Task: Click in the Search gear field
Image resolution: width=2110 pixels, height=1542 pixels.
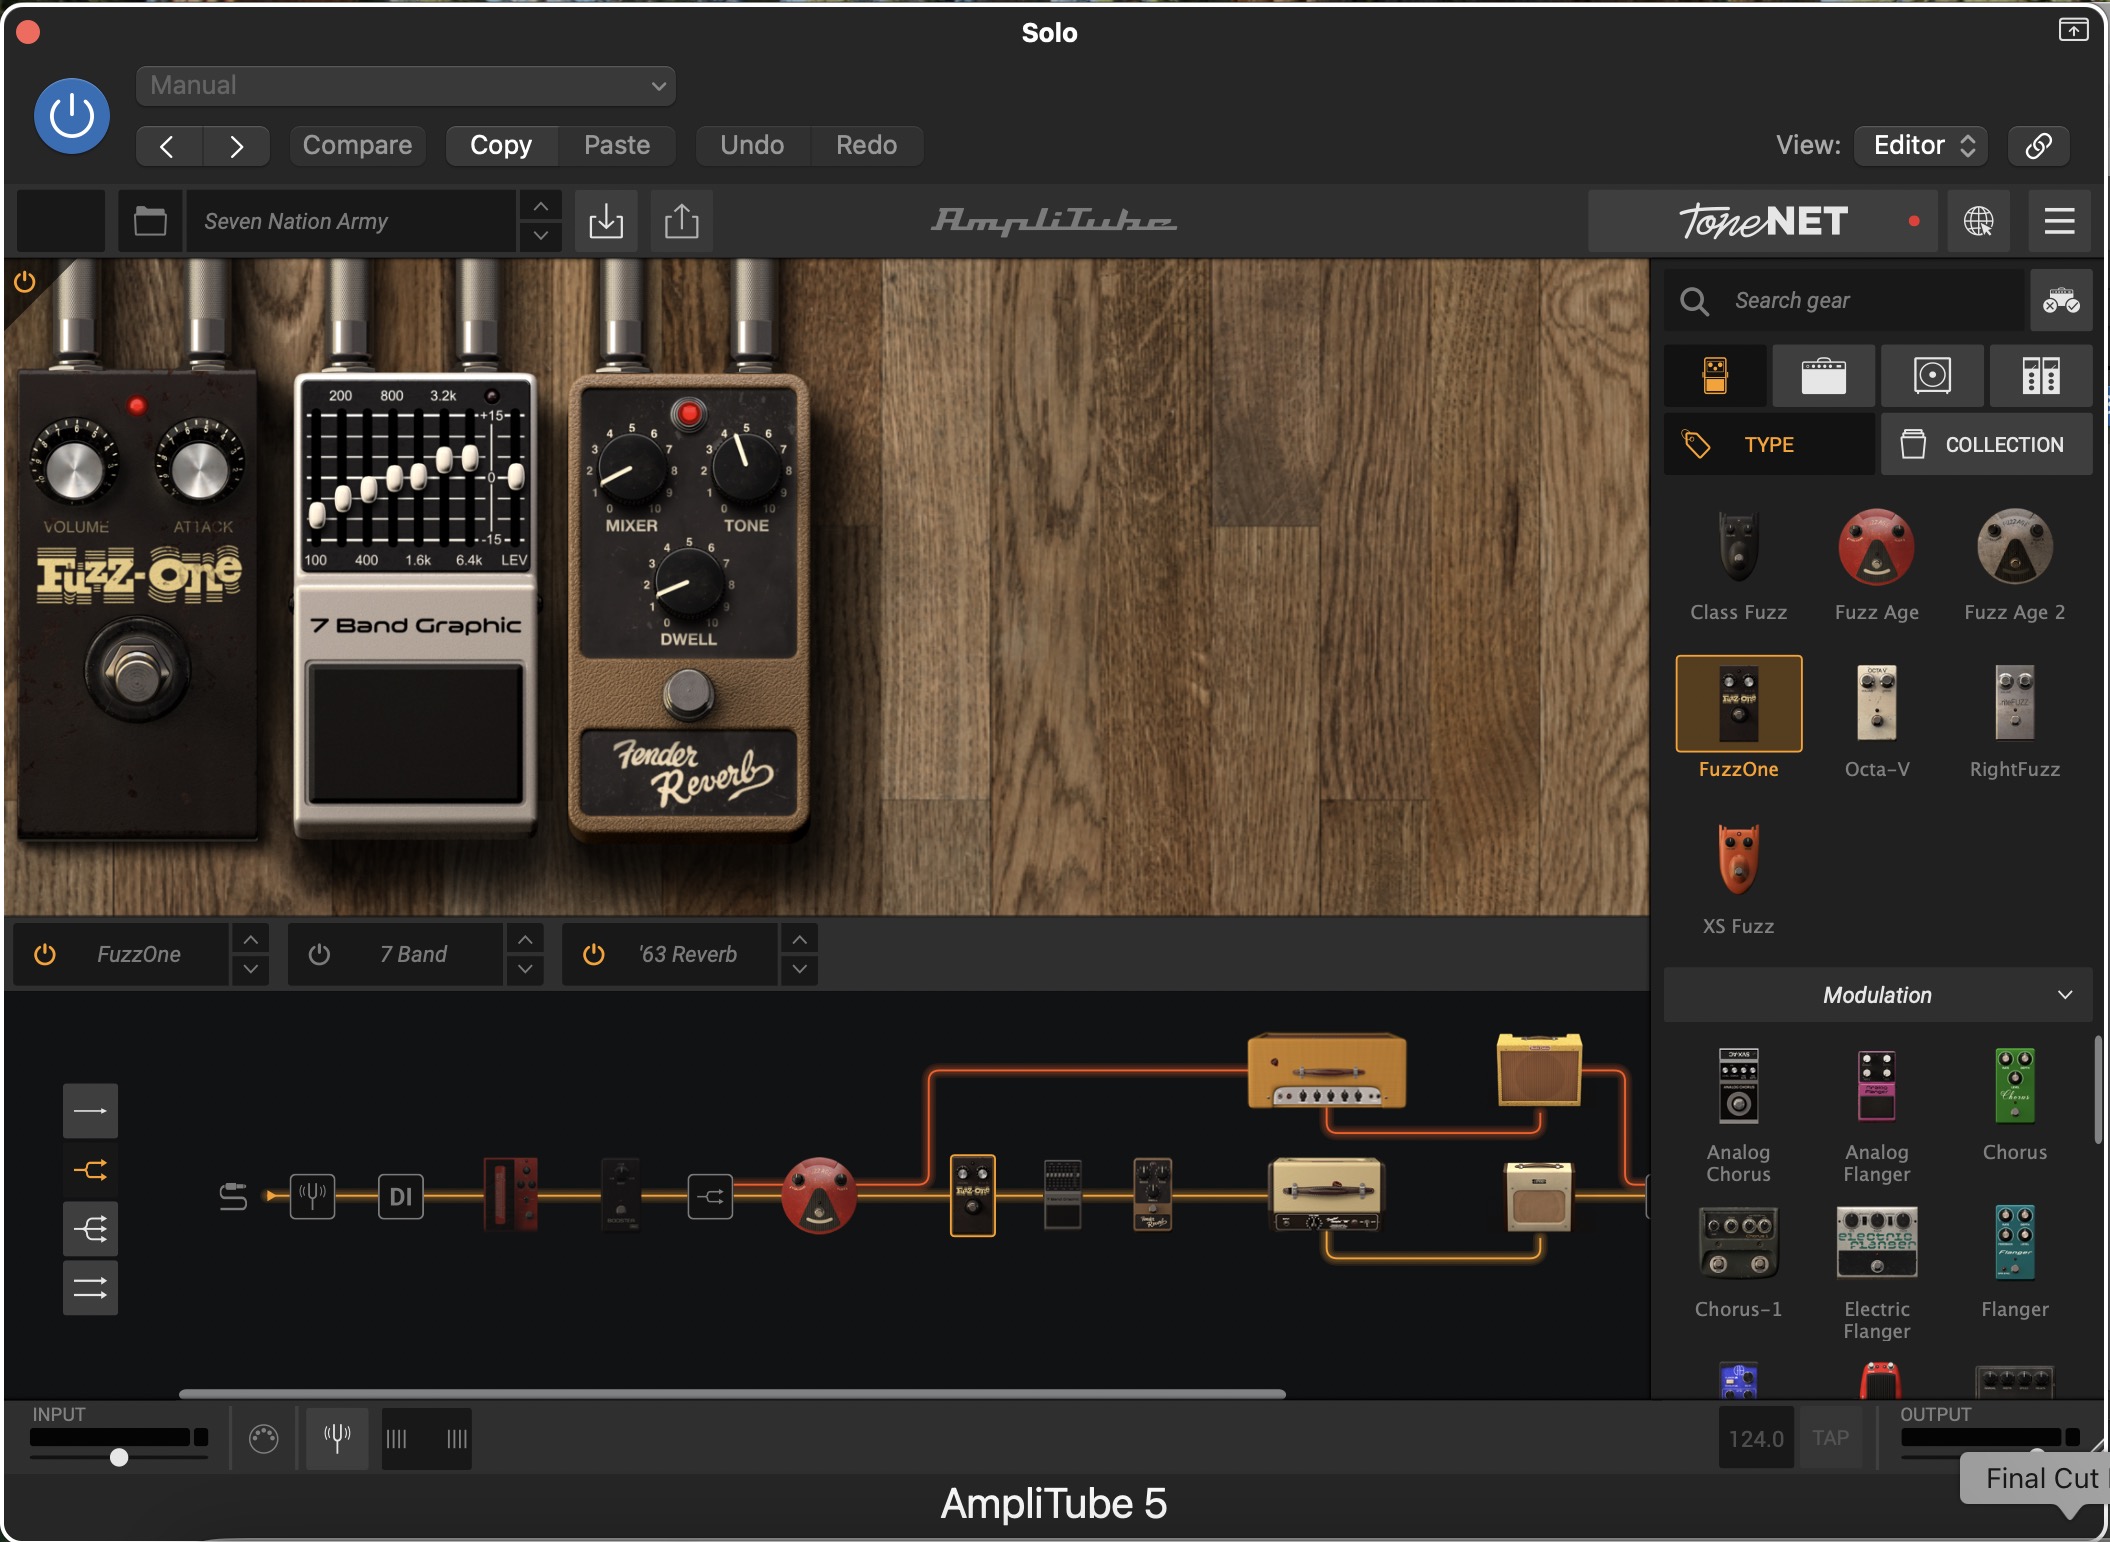Action: pyautogui.click(x=1844, y=300)
